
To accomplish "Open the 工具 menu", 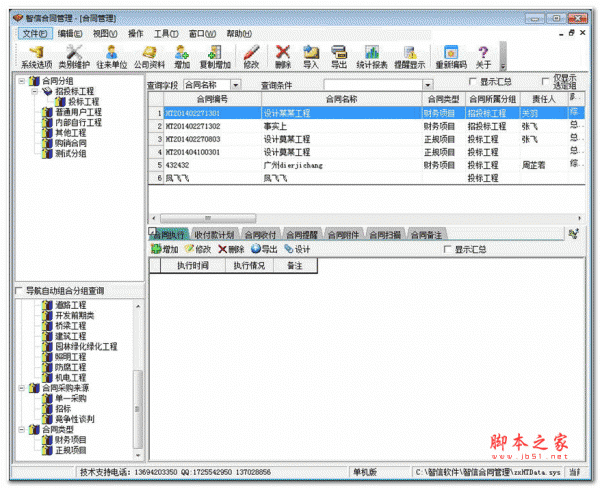I will tap(166, 34).
